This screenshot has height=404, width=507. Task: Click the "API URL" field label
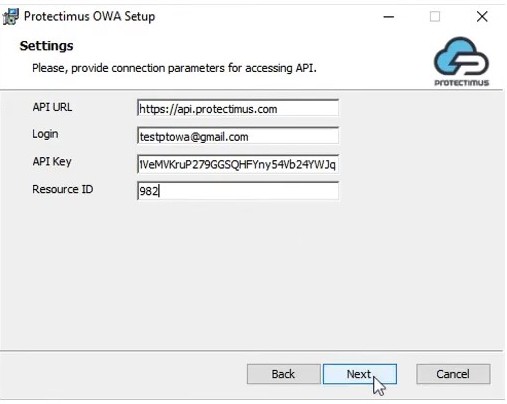click(52, 107)
